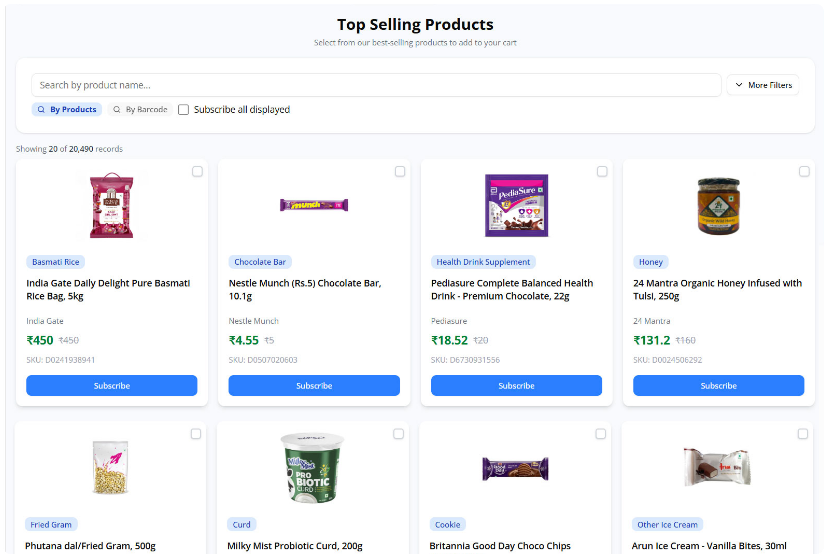Click the Pediasure health drink product image
This screenshot has width=828, height=560.
coord(516,205)
